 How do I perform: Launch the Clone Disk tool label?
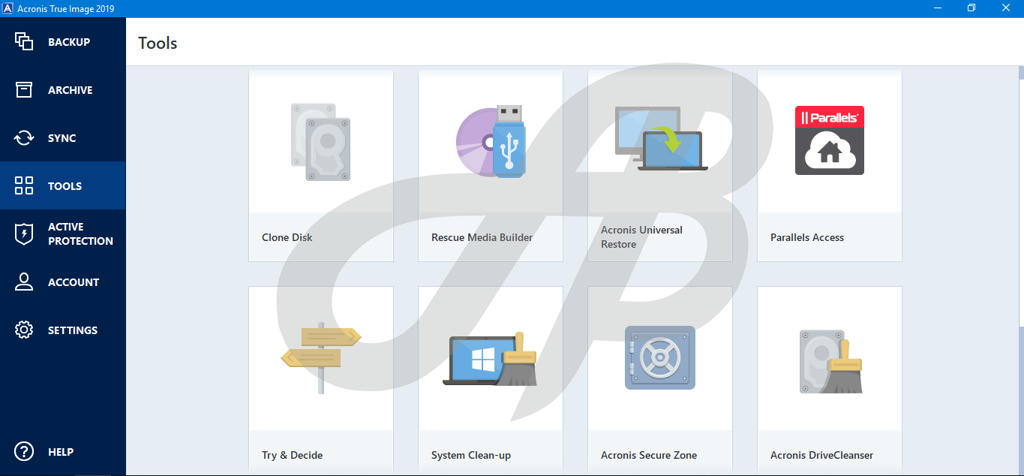coord(287,238)
